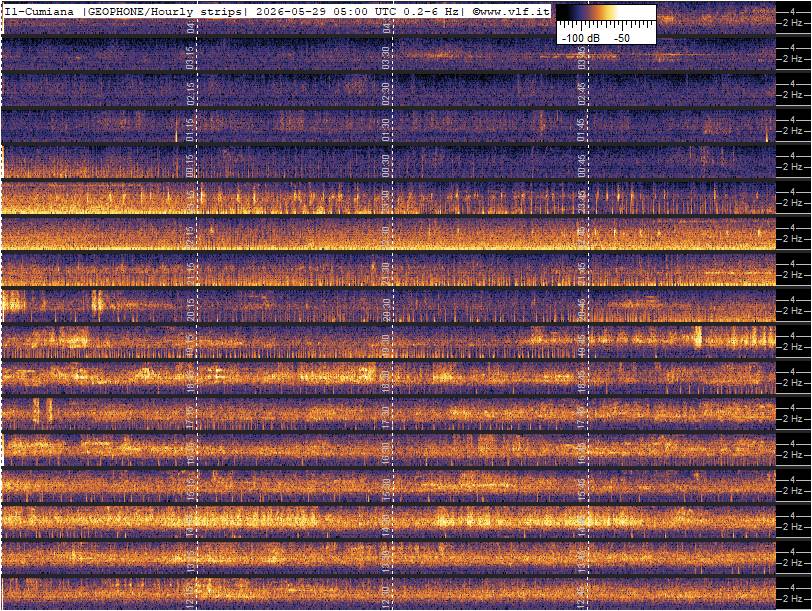Select the 13:30 time marker
This screenshot has width=812, height=611.
pyautogui.click(x=386, y=562)
